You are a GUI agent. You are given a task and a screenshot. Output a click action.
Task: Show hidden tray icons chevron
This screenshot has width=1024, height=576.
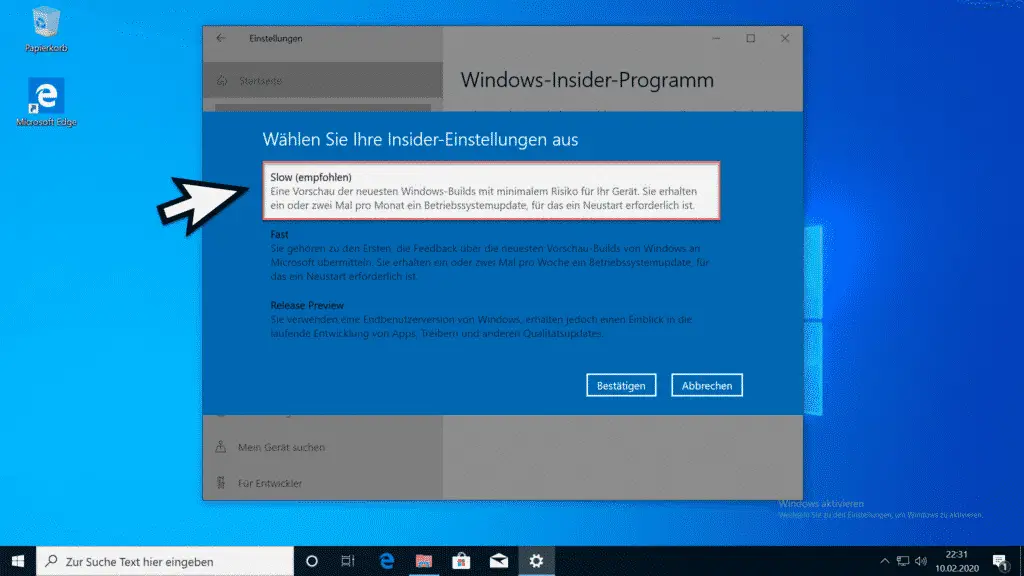884,561
